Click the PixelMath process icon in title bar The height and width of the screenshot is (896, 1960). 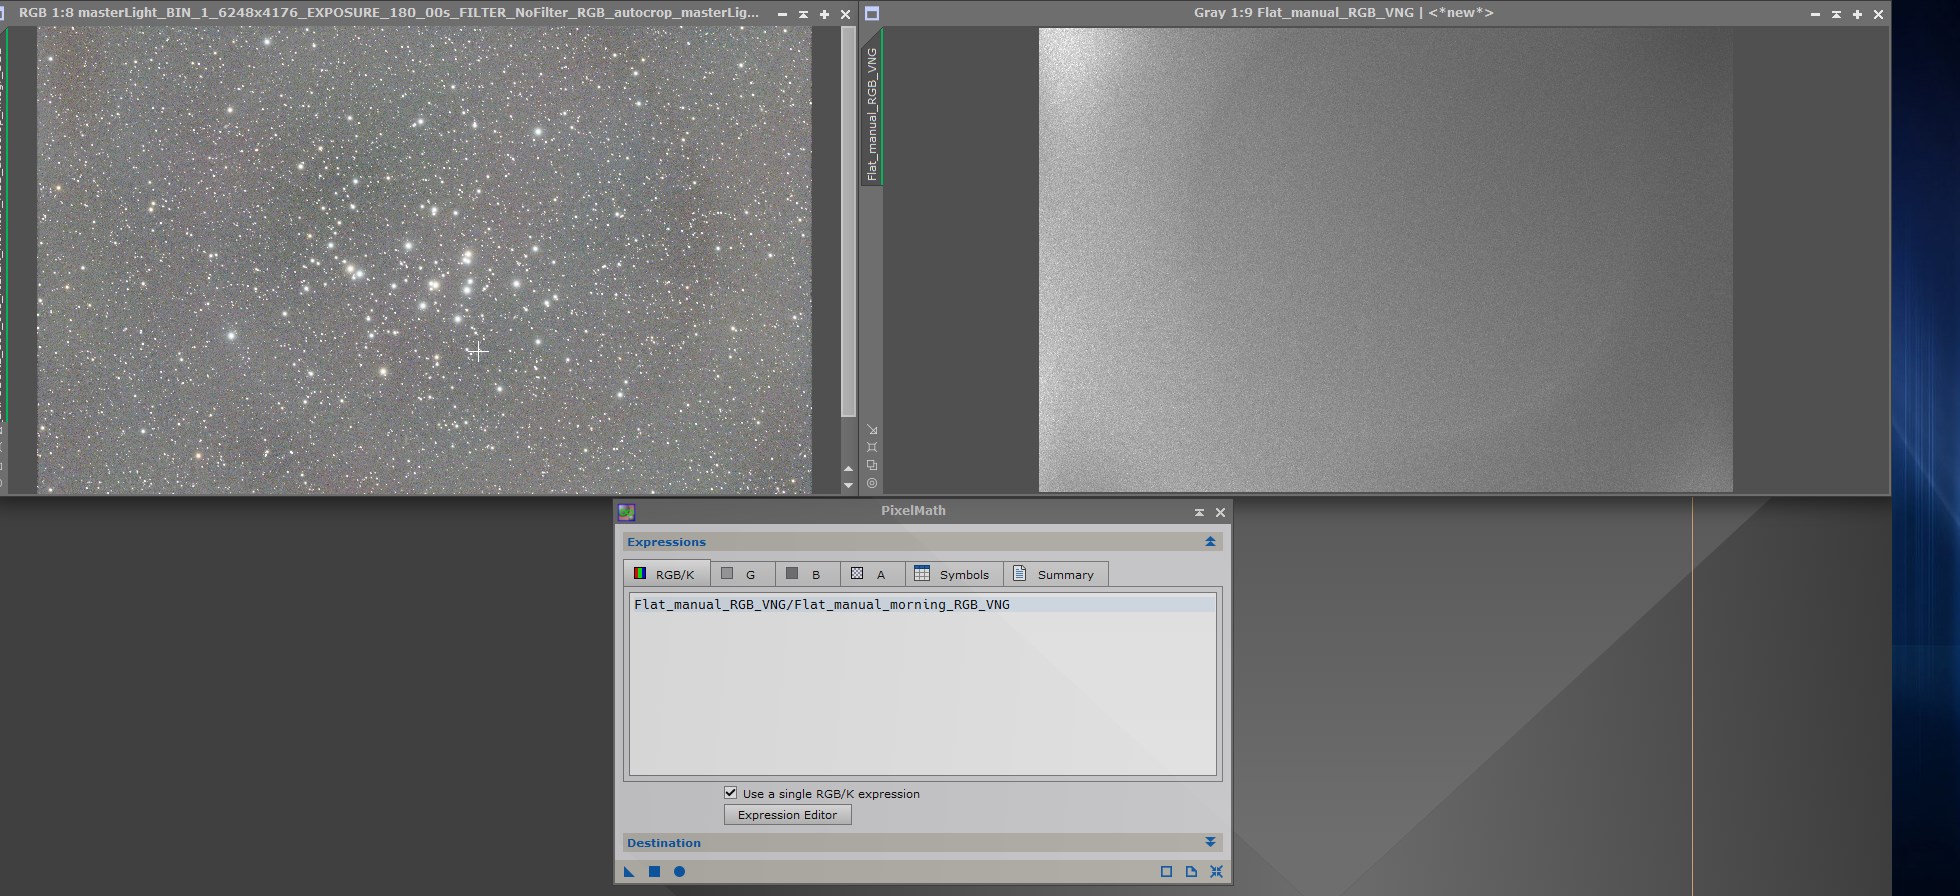626,512
